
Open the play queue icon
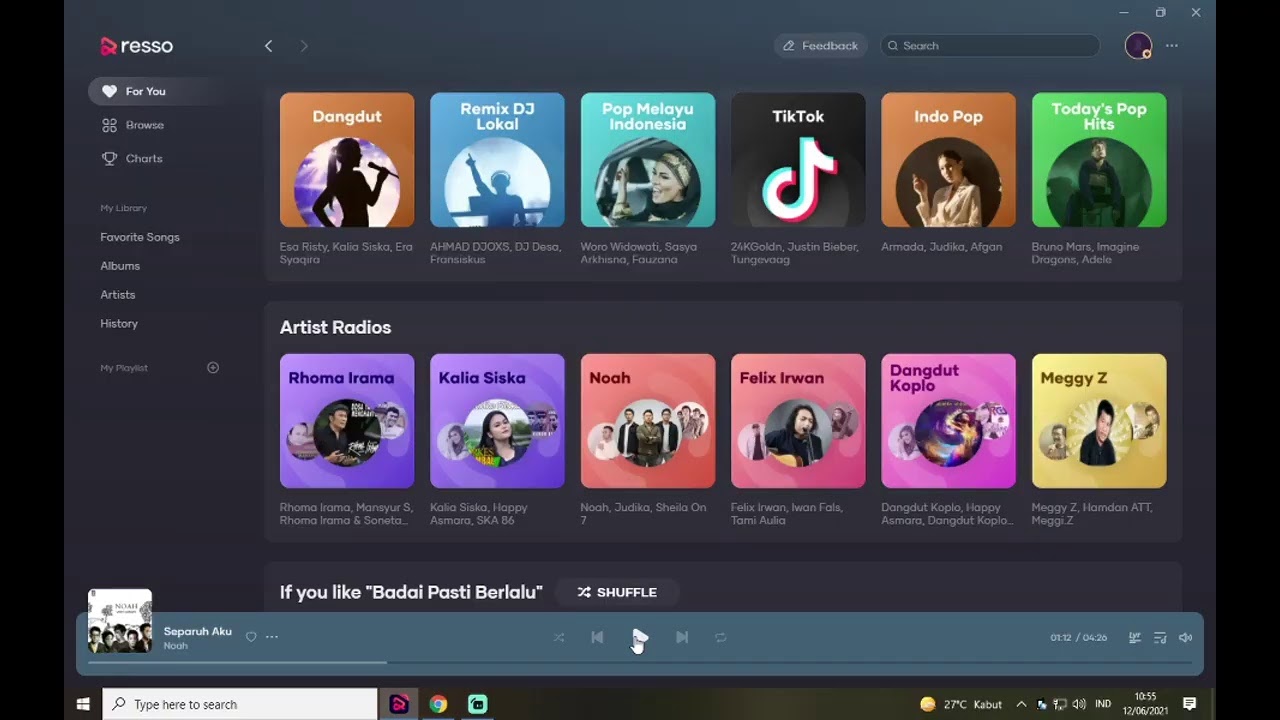point(1160,637)
